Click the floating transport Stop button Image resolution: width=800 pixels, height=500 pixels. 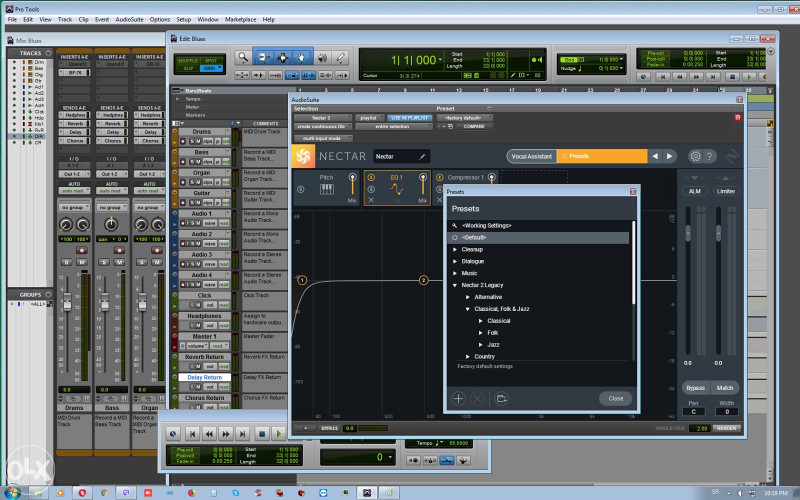[x=262, y=434]
